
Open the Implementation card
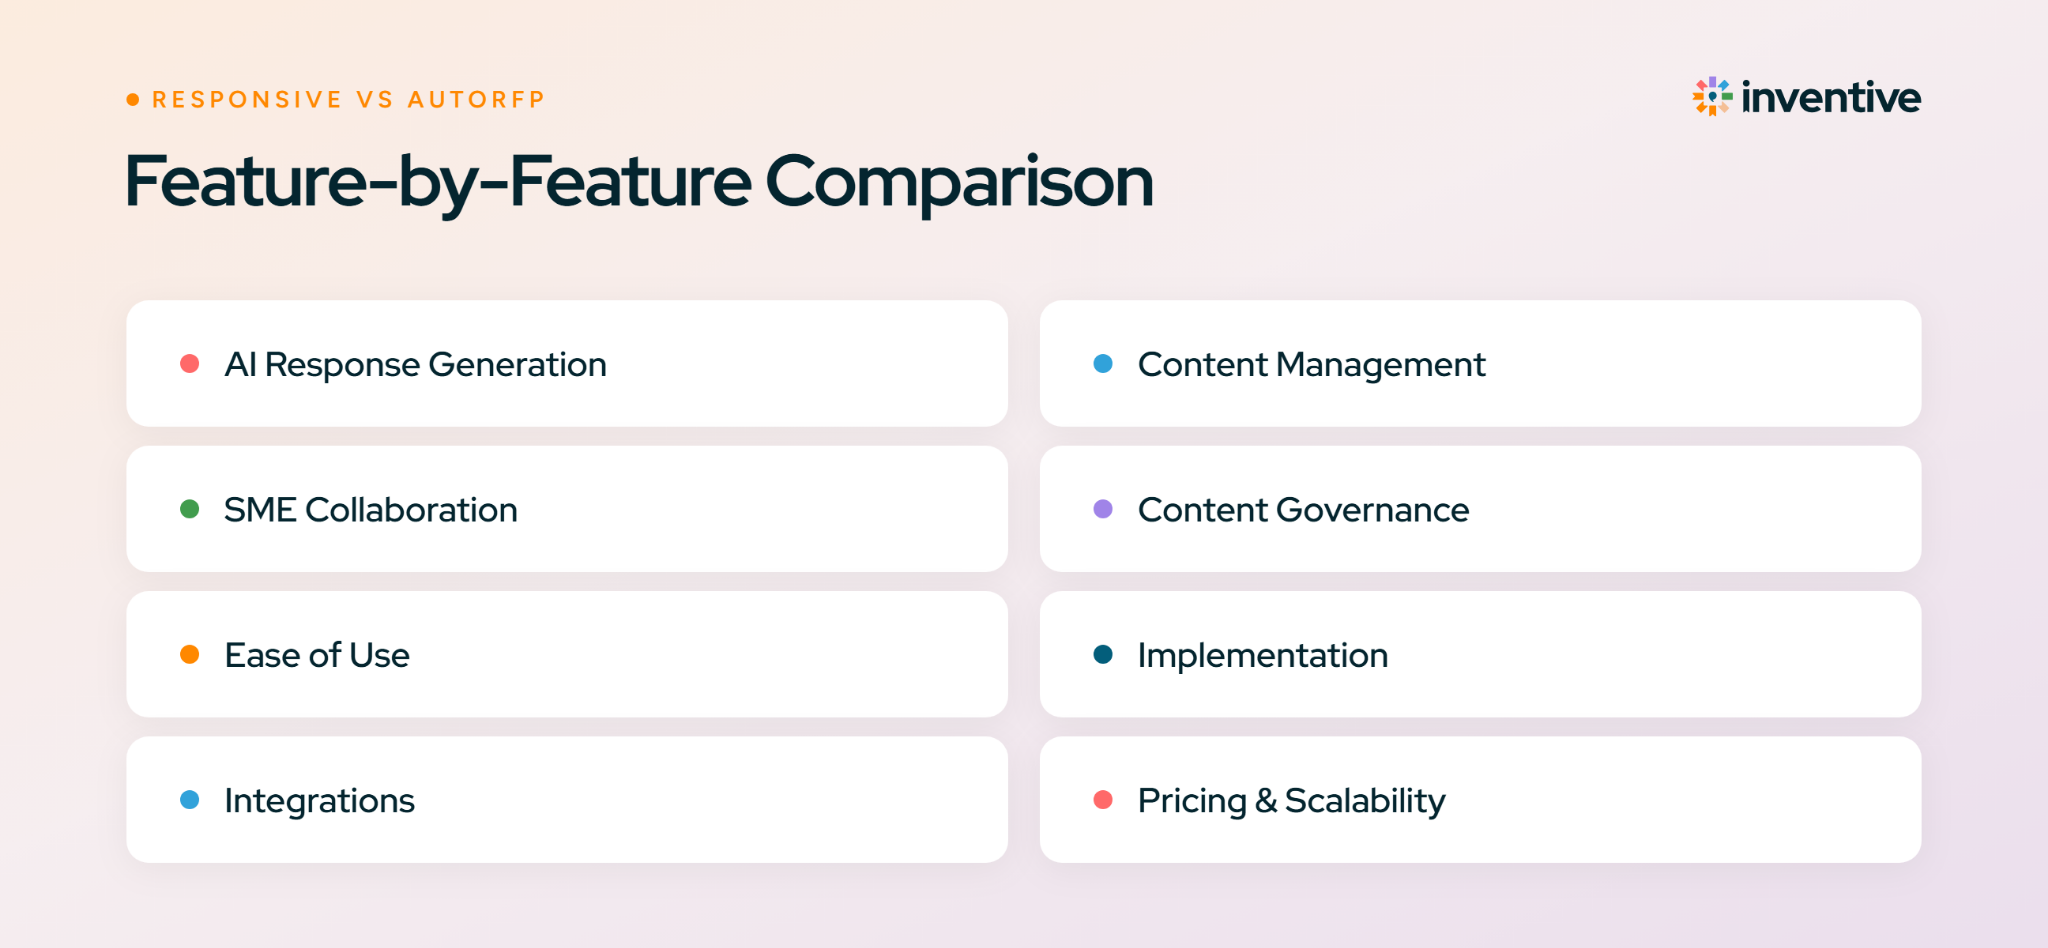point(1480,654)
